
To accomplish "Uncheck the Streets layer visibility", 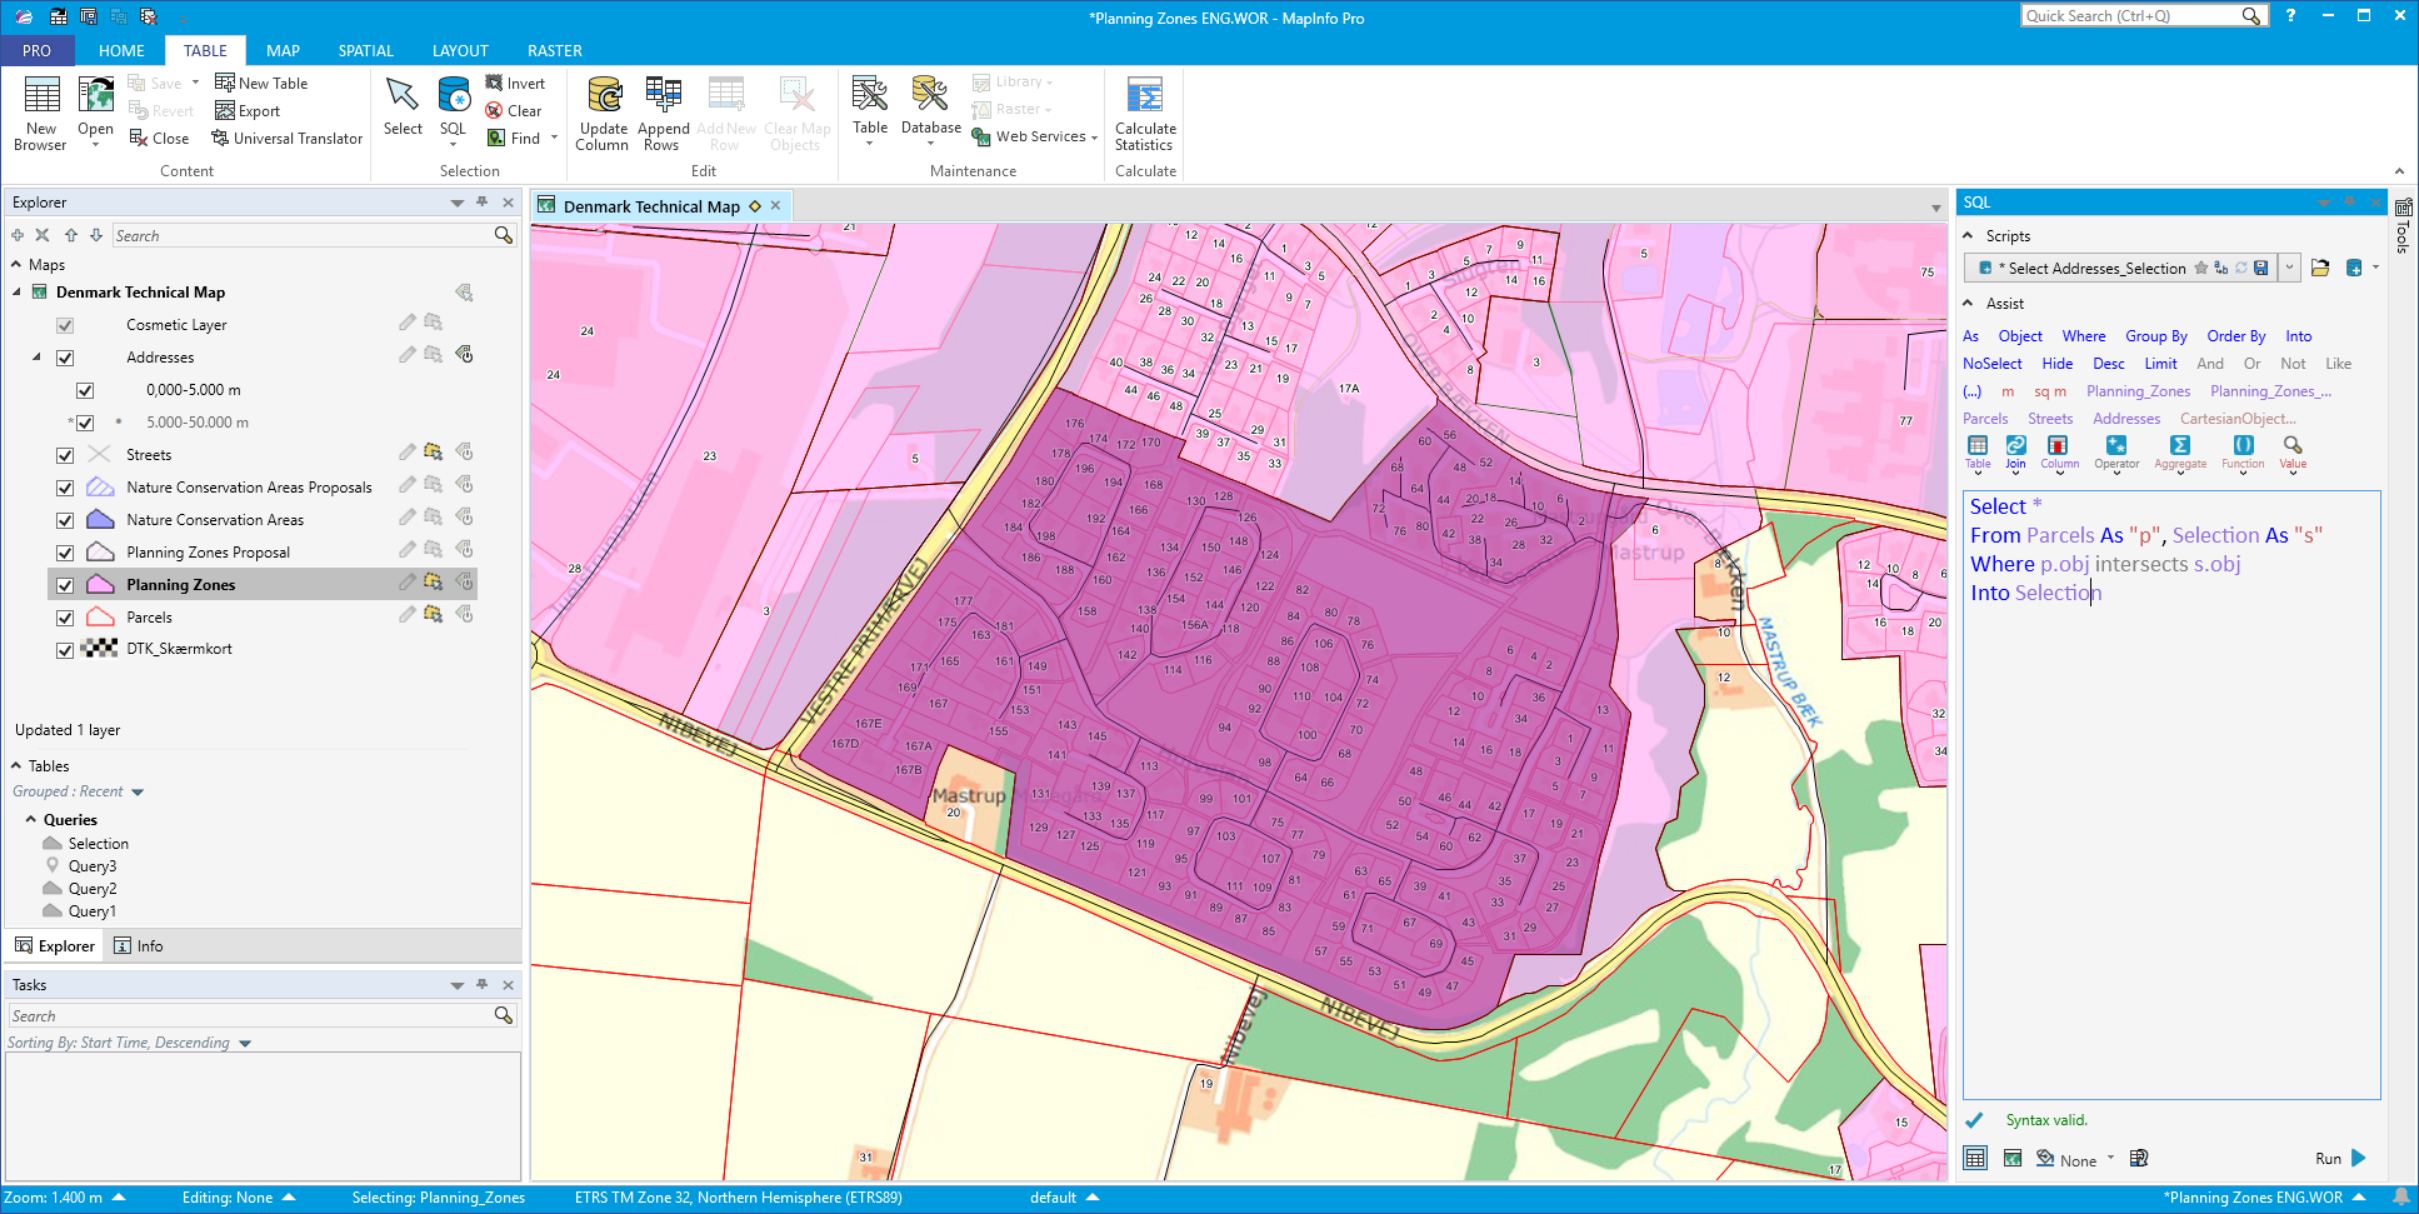I will pyautogui.click(x=65, y=455).
